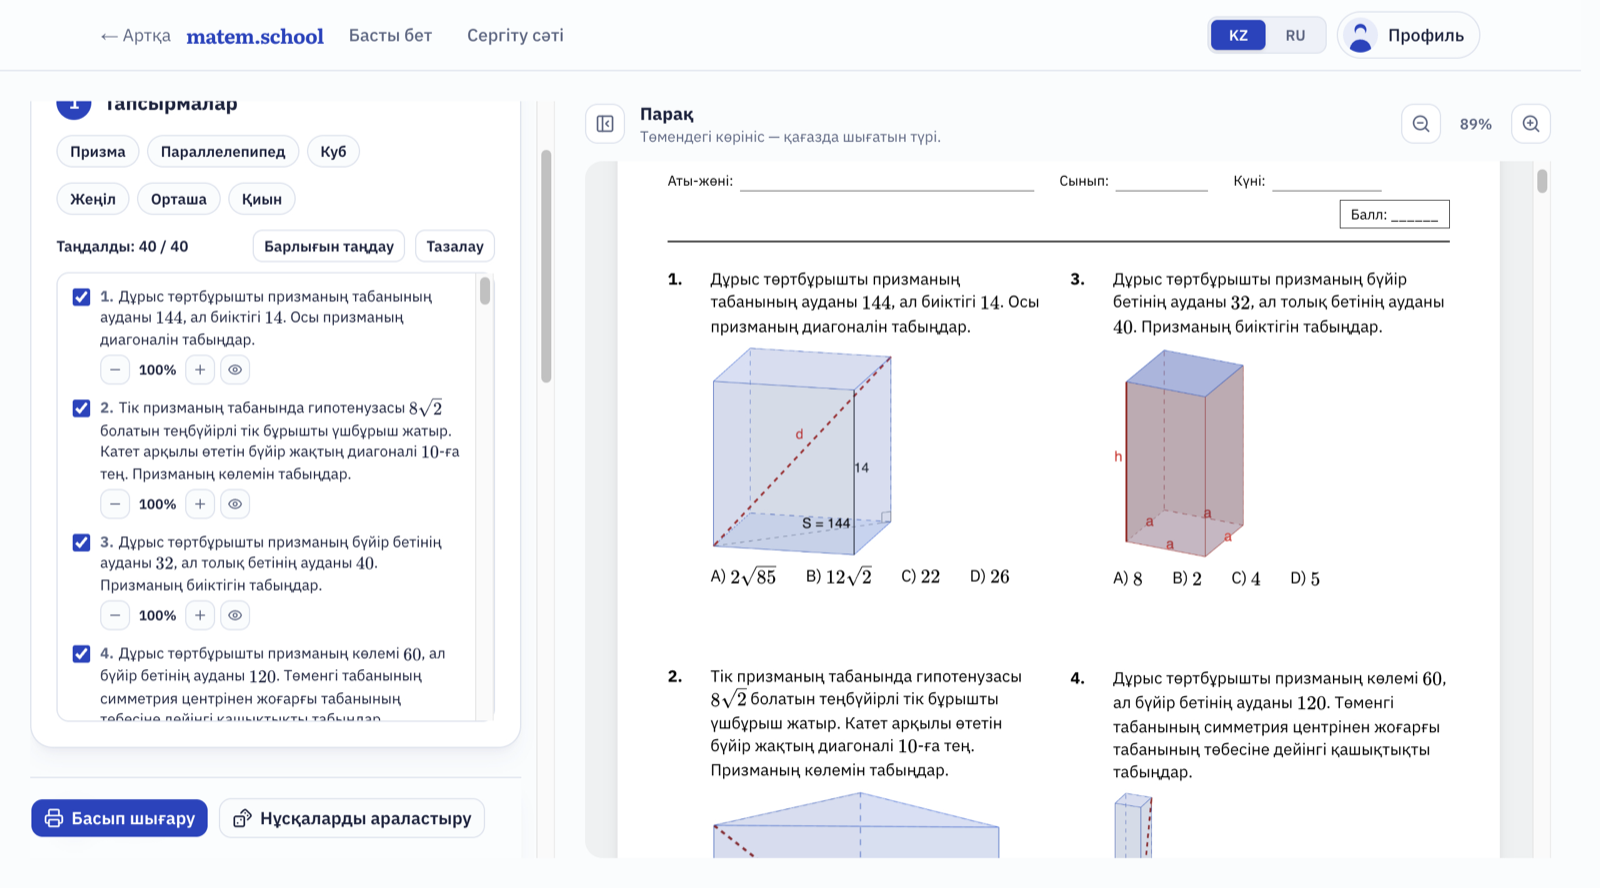Select the Қиын difficulty filter

(x=262, y=199)
